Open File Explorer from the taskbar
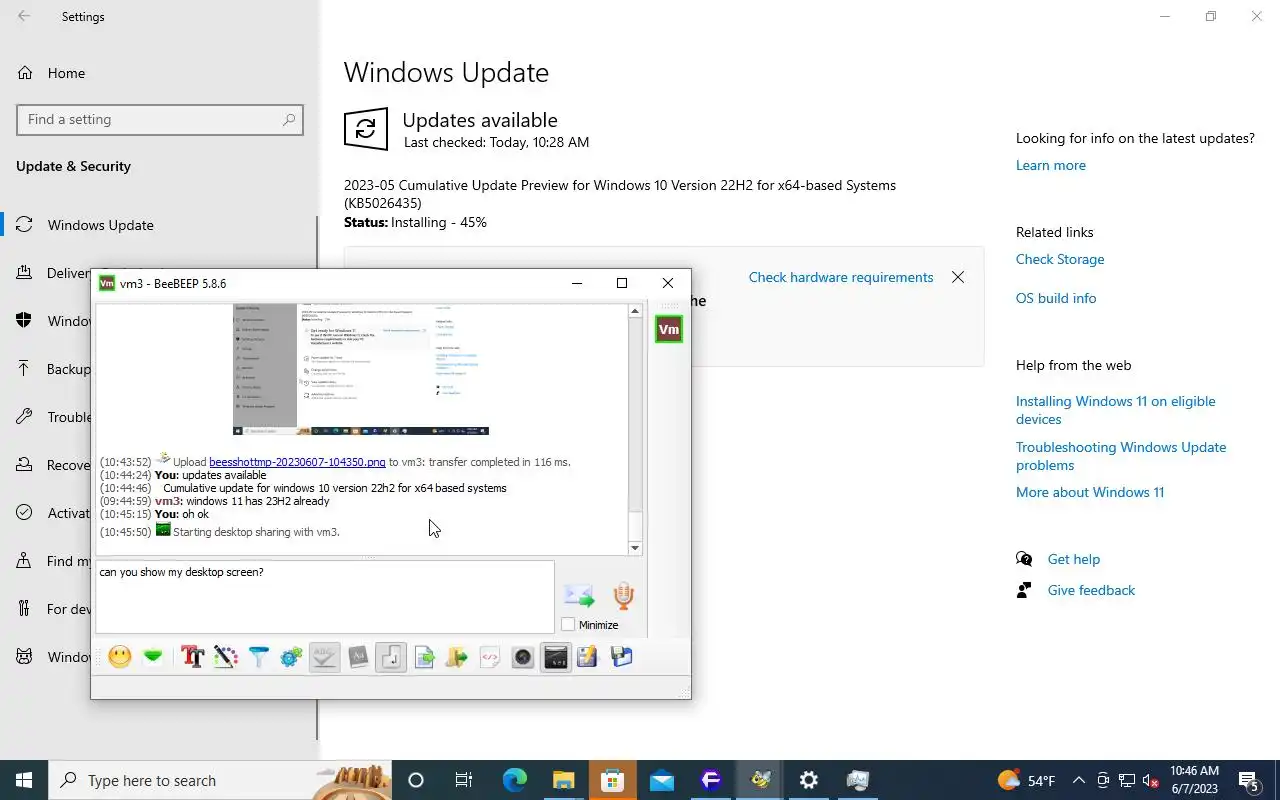Screen dimensions: 1280x800 point(564,780)
